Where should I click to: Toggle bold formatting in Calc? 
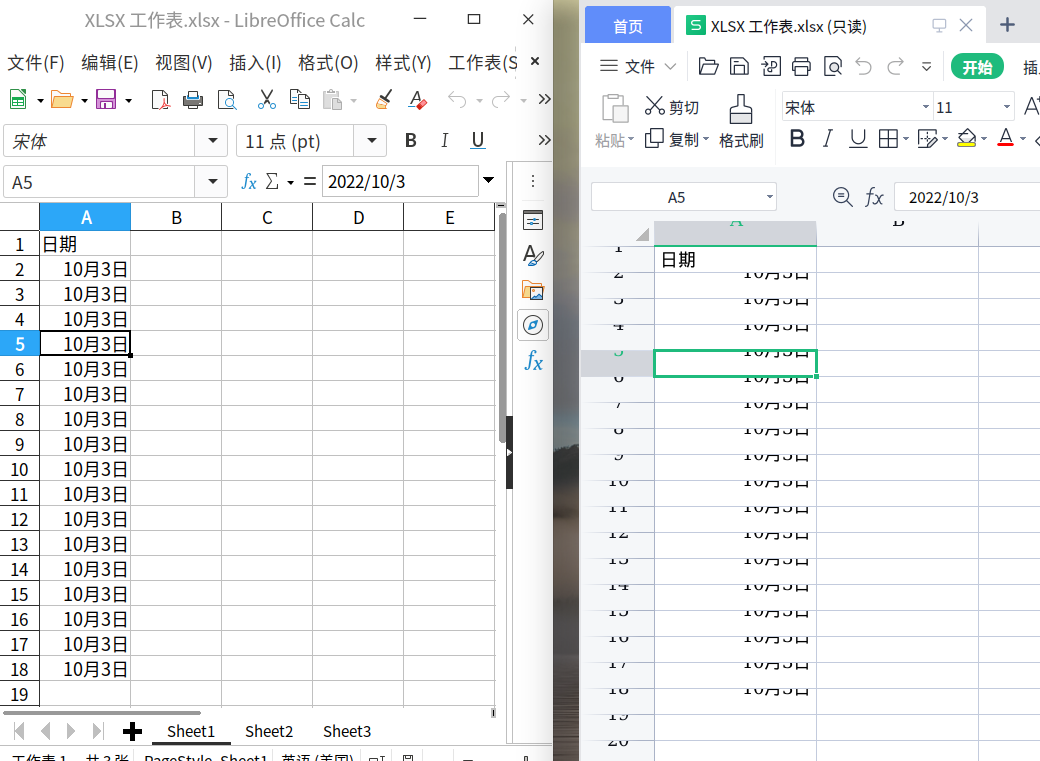point(410,140)
